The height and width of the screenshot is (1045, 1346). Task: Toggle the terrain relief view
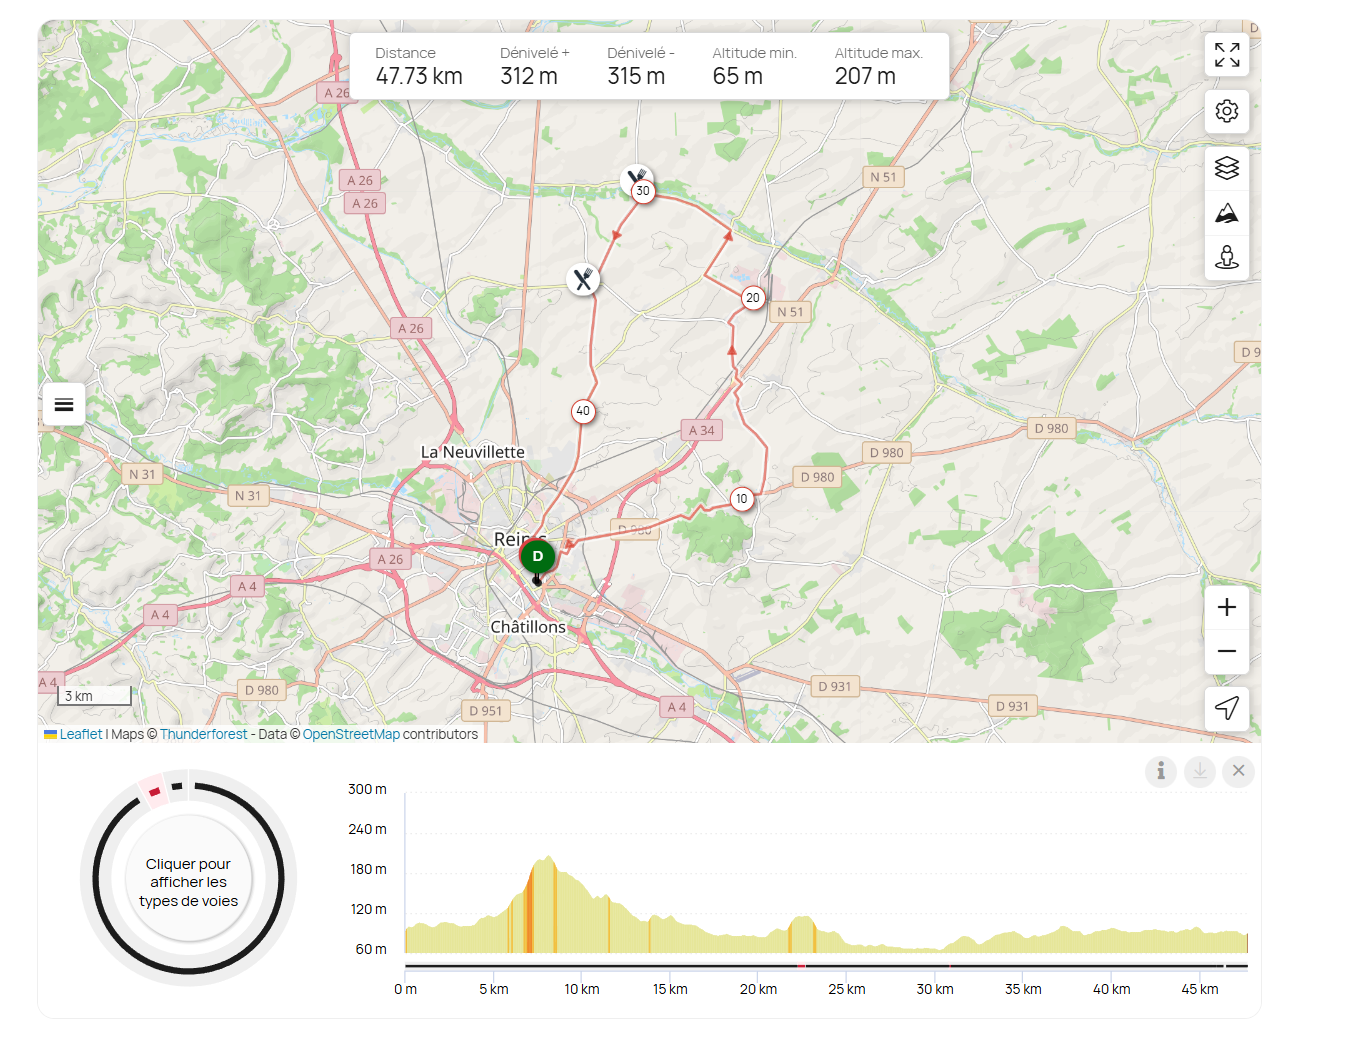tap(1227, 213)
